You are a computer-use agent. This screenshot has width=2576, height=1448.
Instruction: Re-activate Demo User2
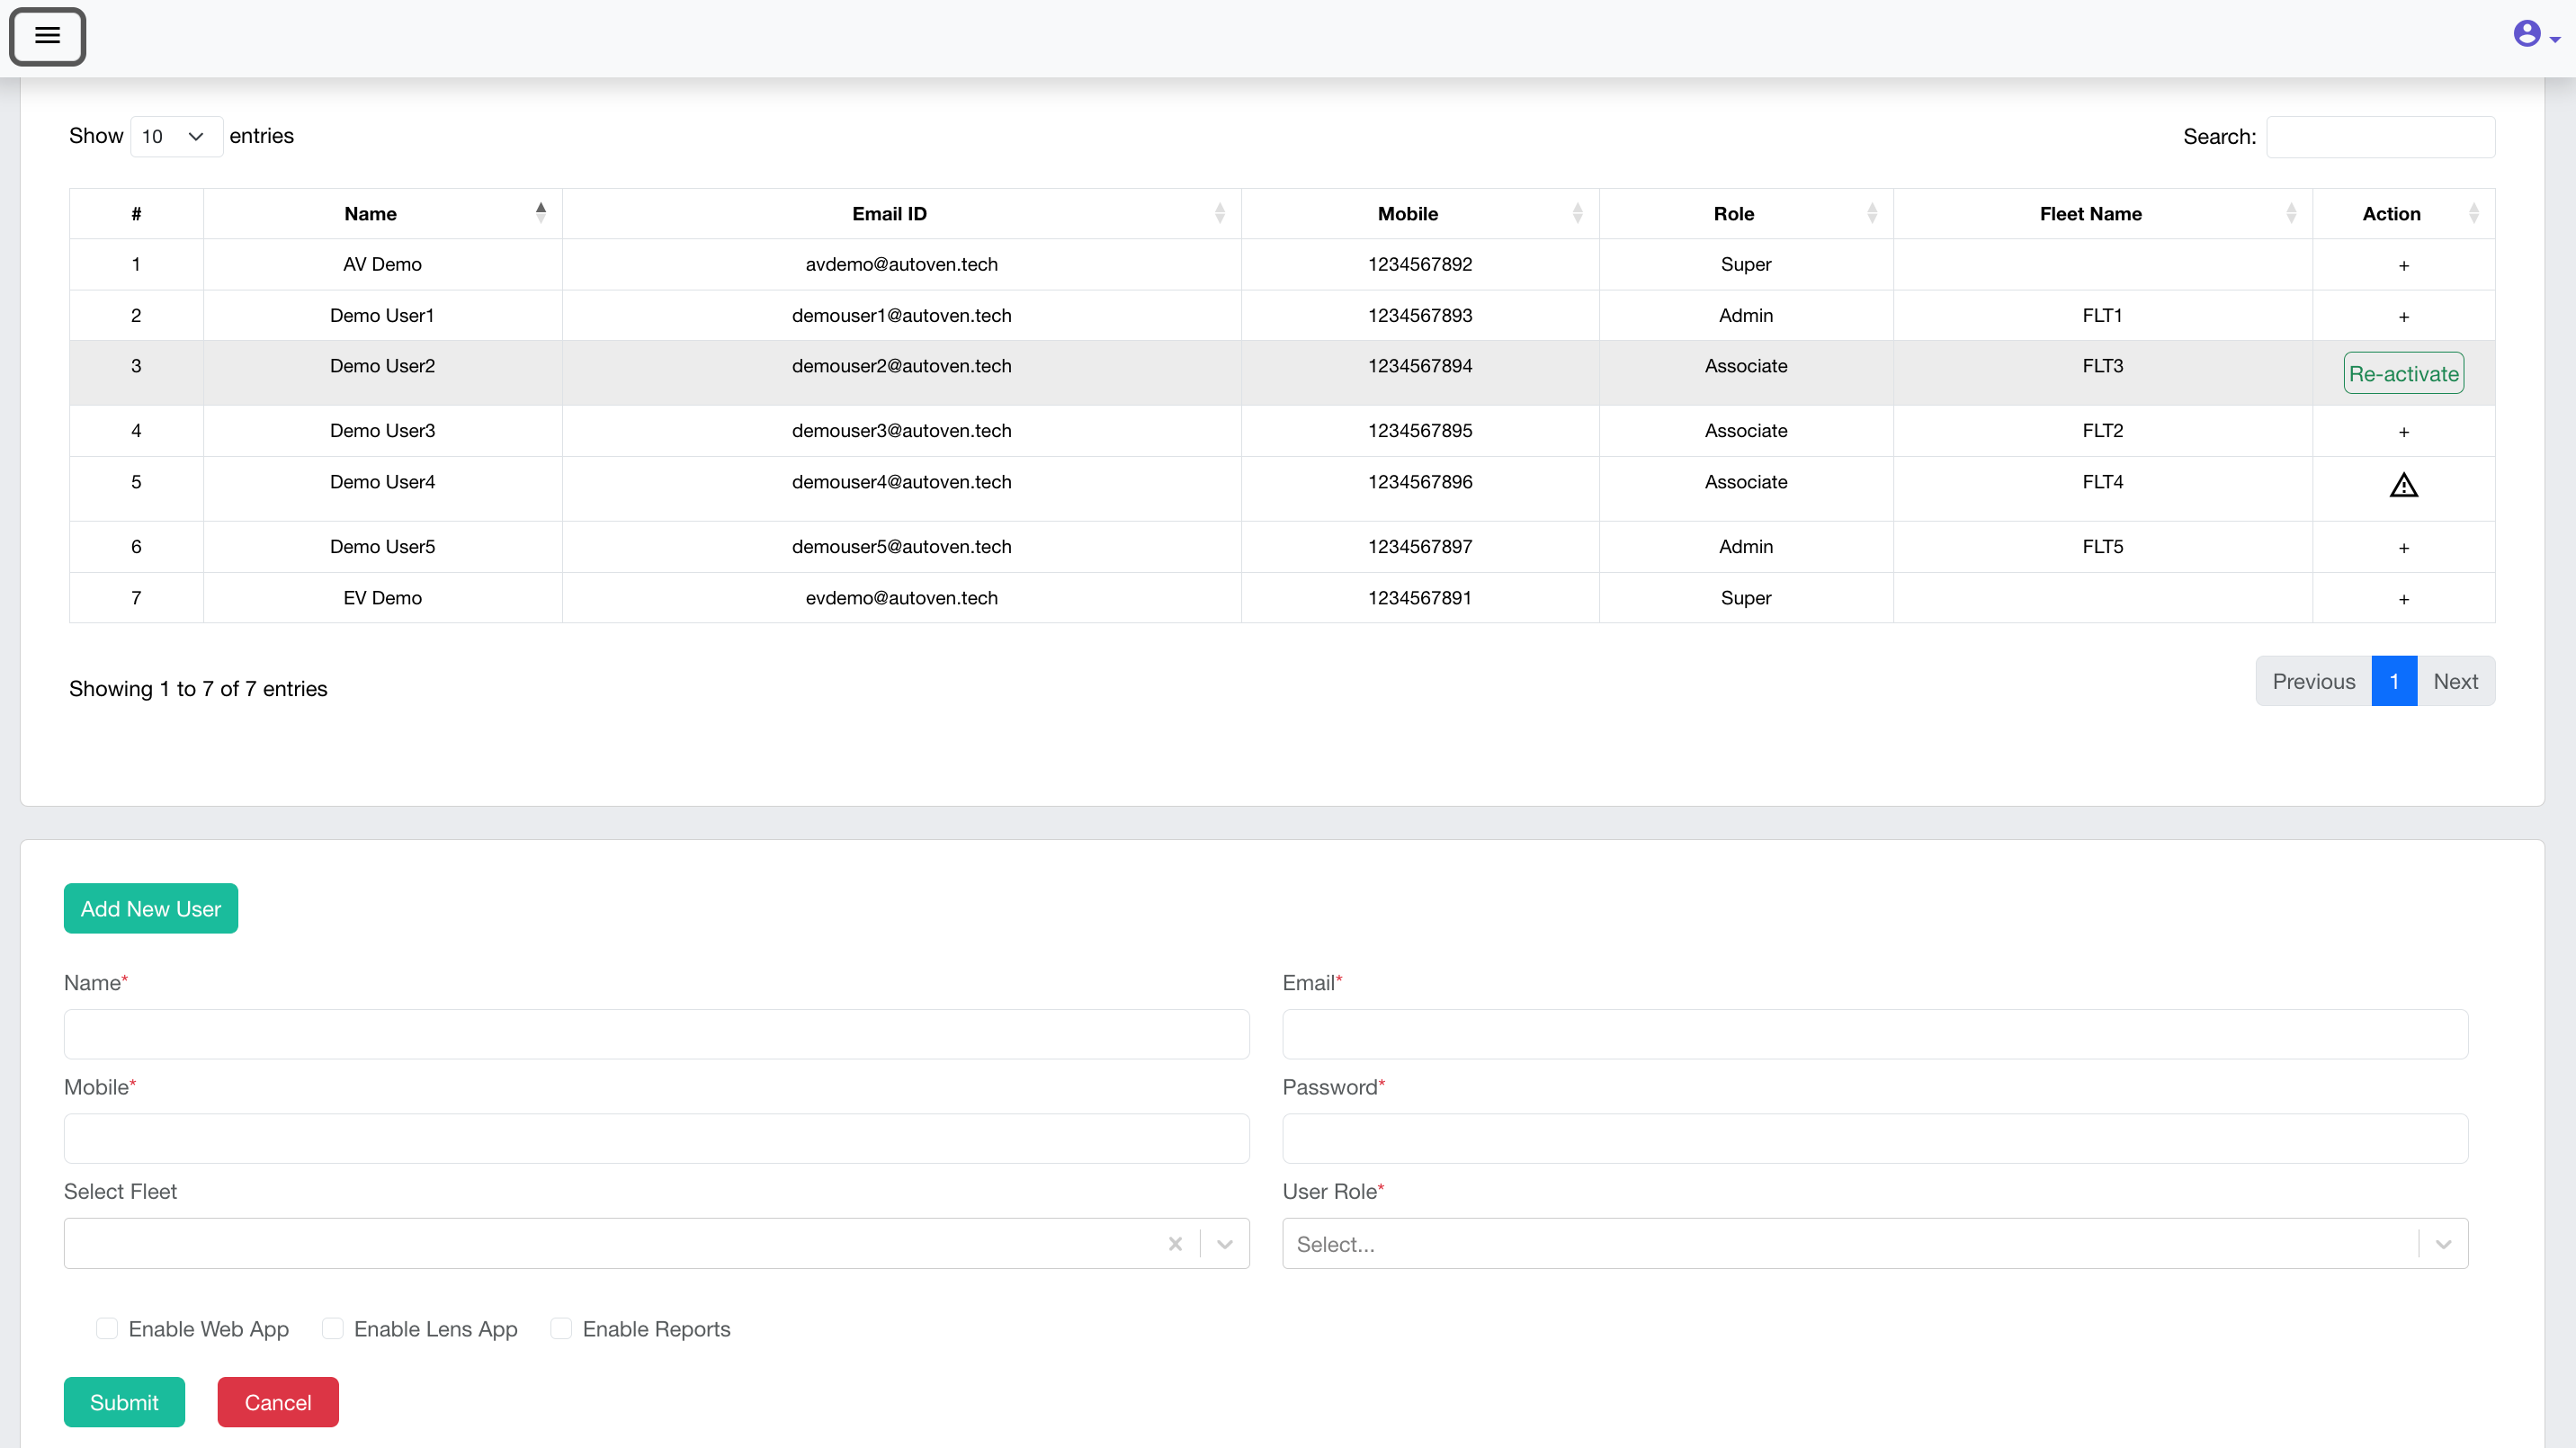click(x=2403, y=373)
